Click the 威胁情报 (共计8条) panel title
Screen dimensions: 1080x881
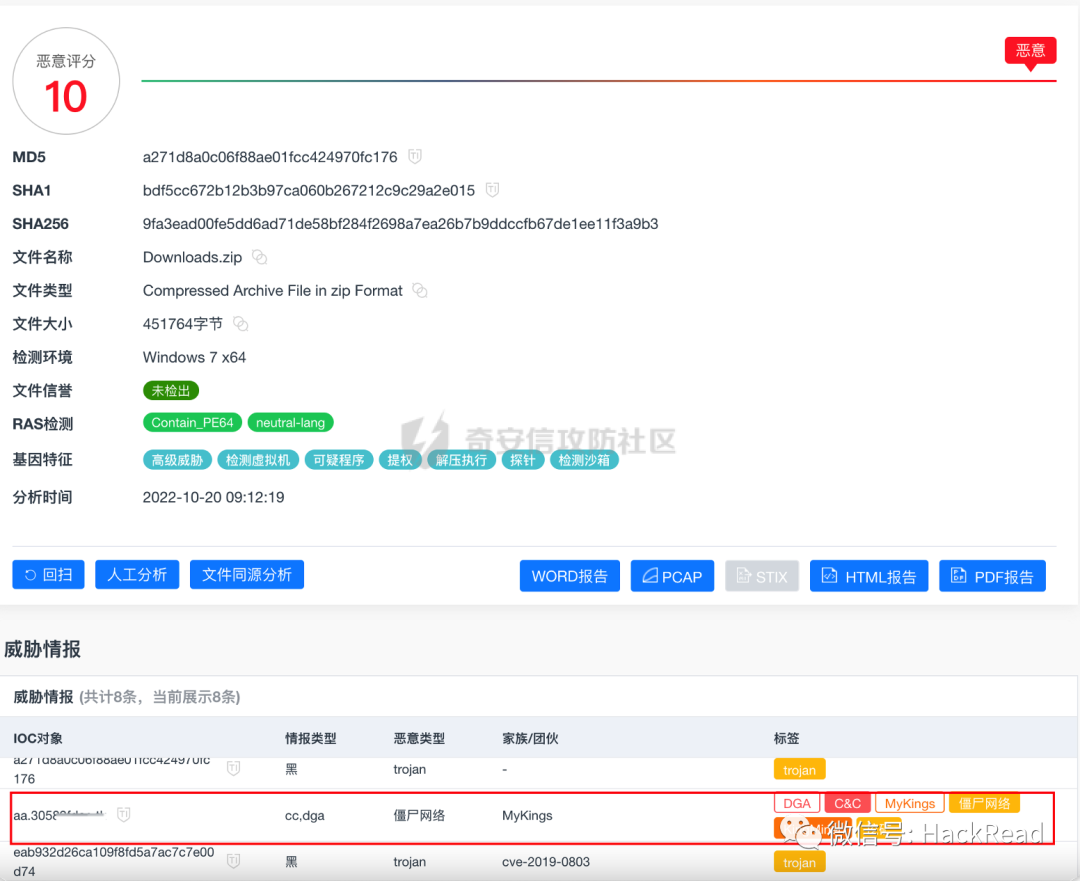(126, 696)
